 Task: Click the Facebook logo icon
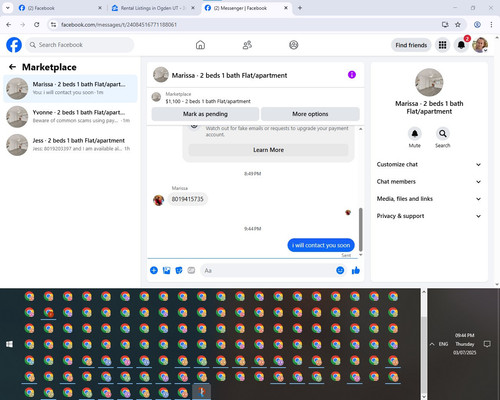(x=14, y=45)
